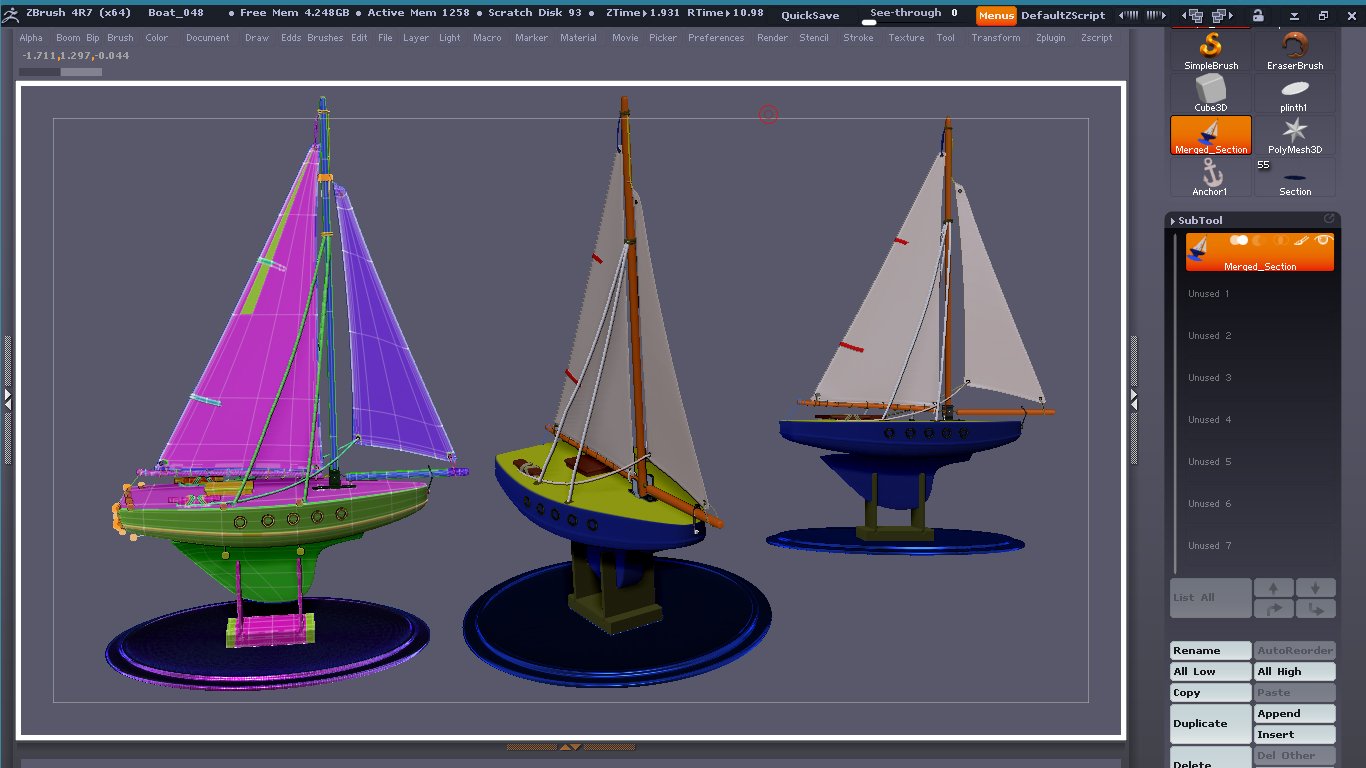Click the Append button
The image size is (1366, 768).
pos(1295,713)
